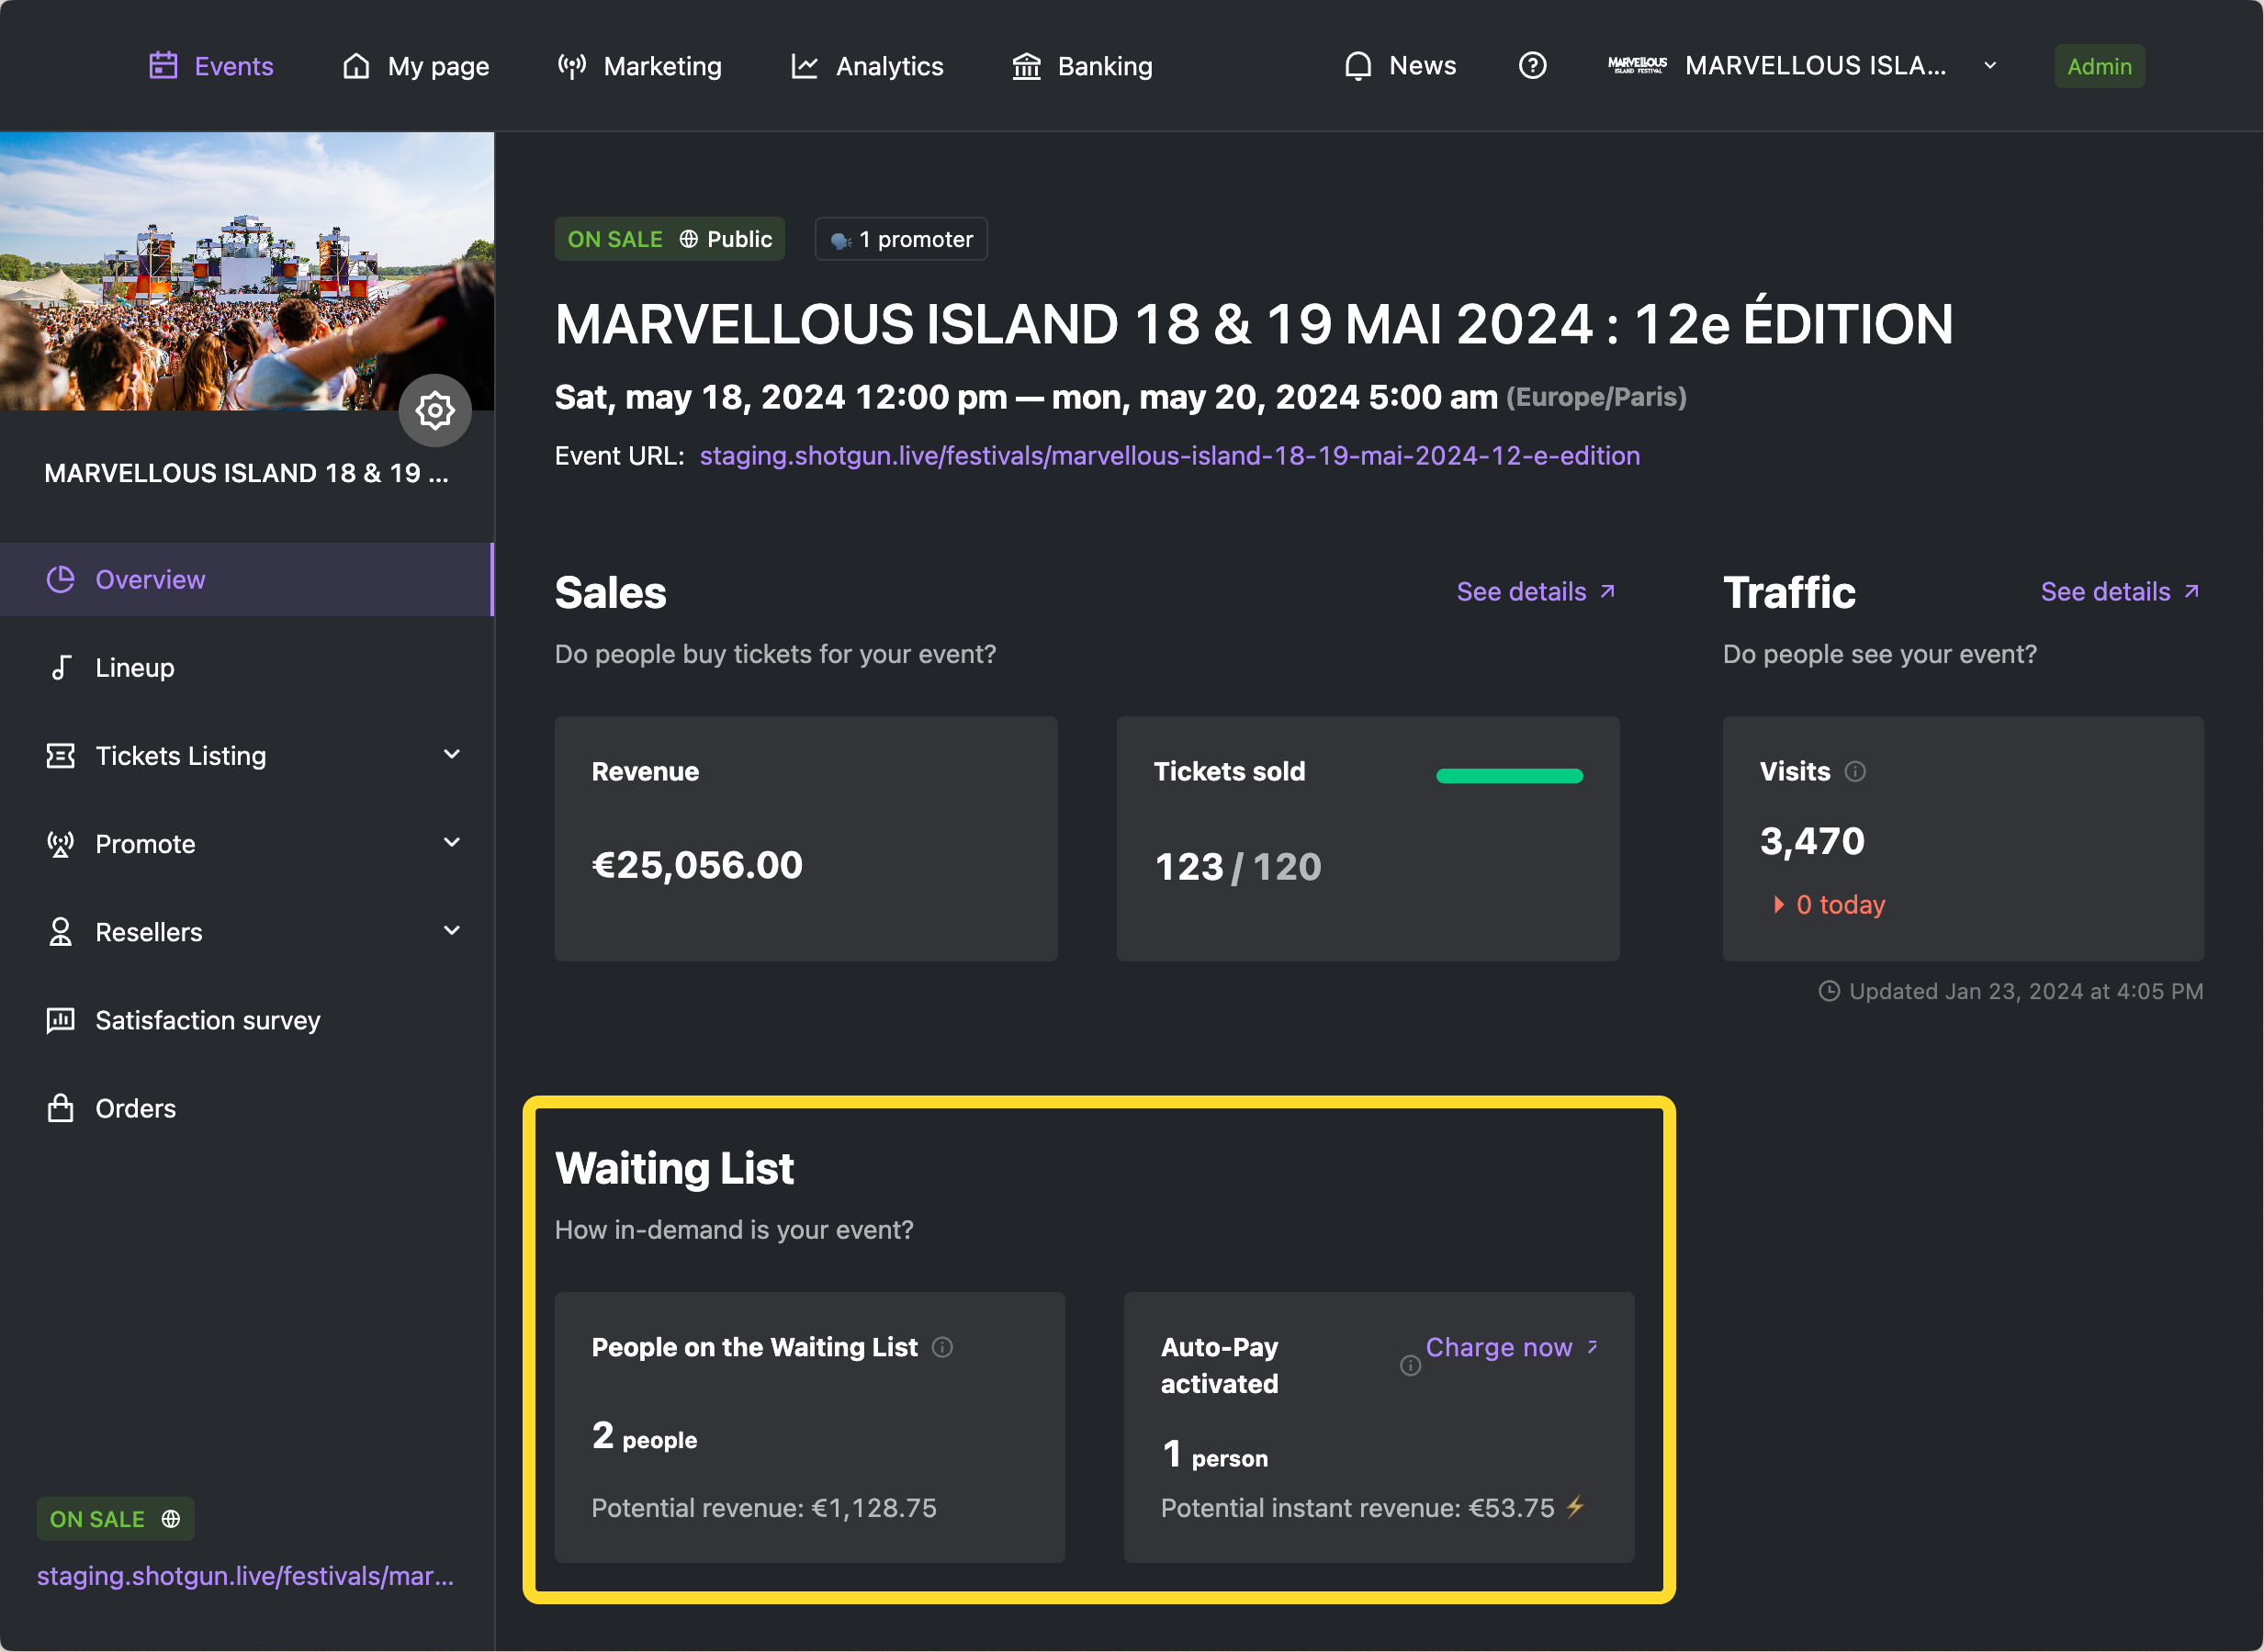Click info icon beside People on the Waiting List

click(942, 1347)
